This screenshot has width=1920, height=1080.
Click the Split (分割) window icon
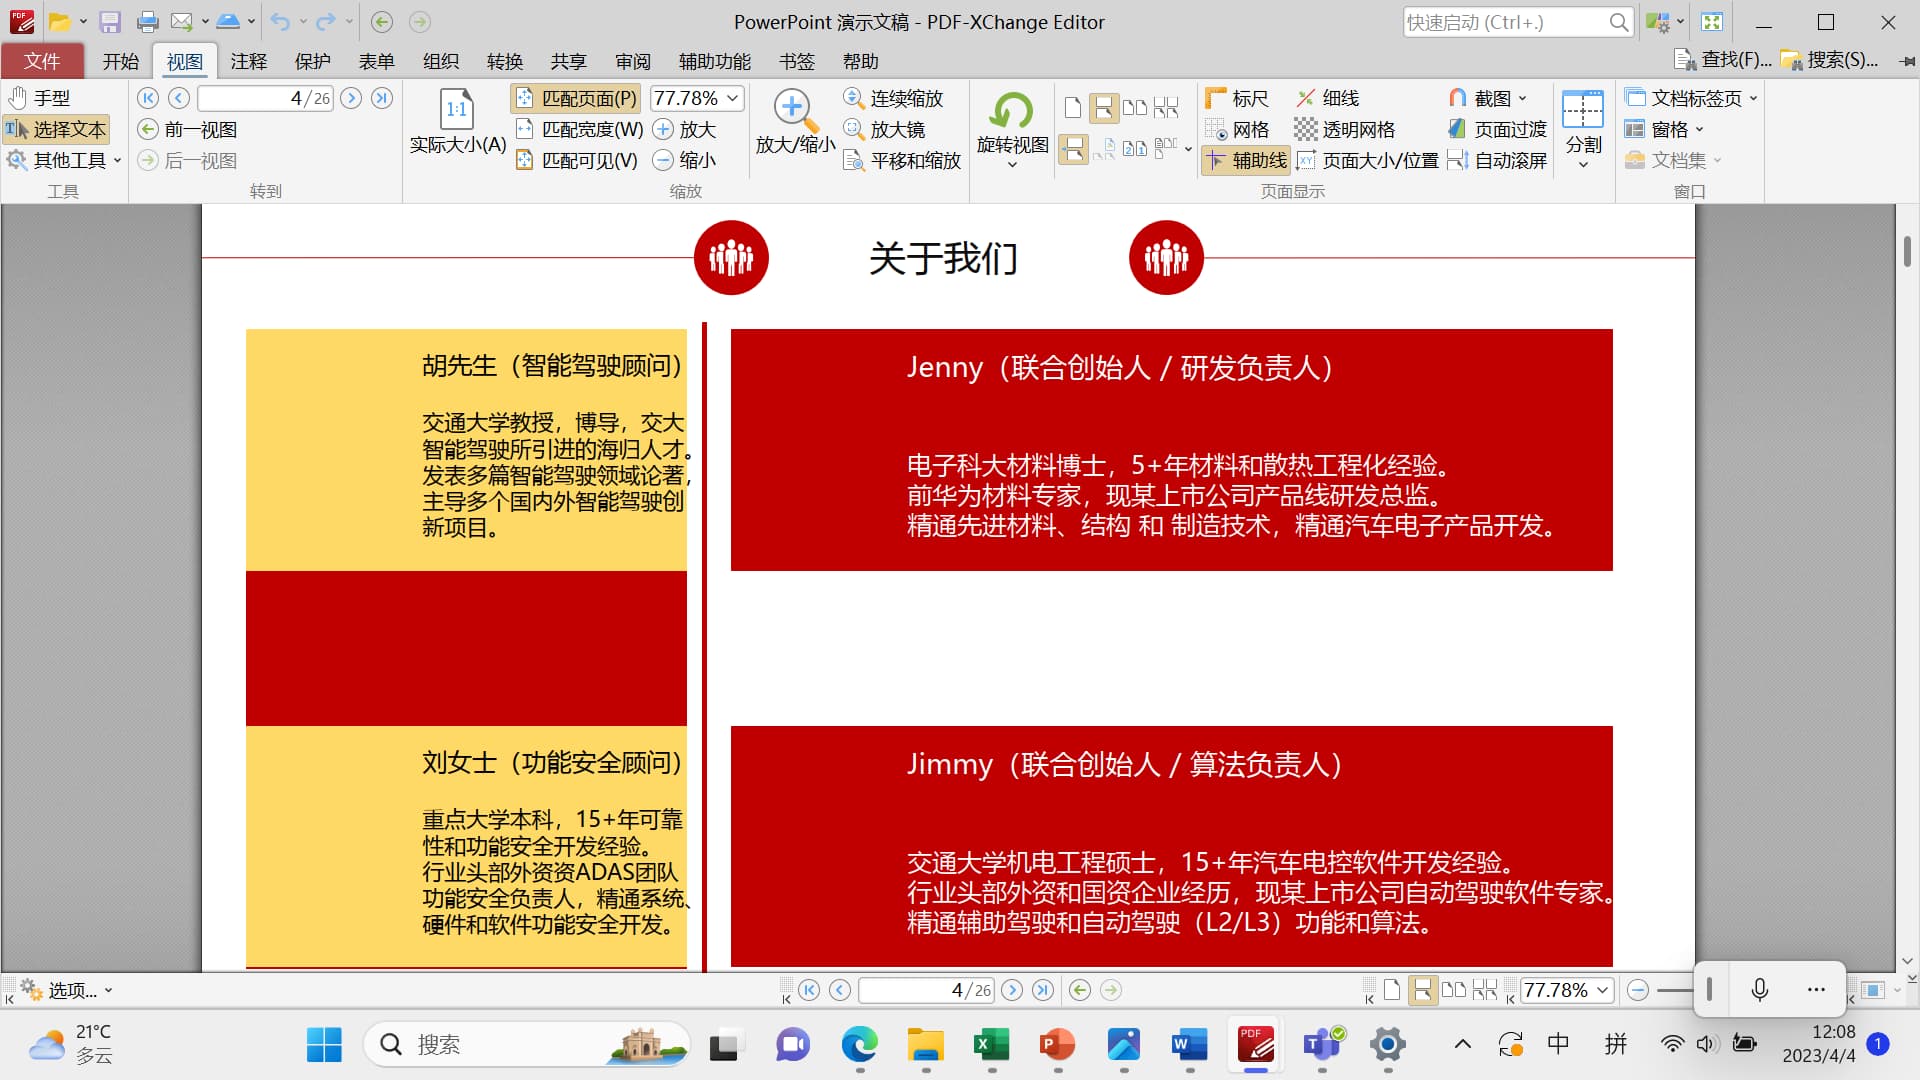click(x=1583, y=110)
